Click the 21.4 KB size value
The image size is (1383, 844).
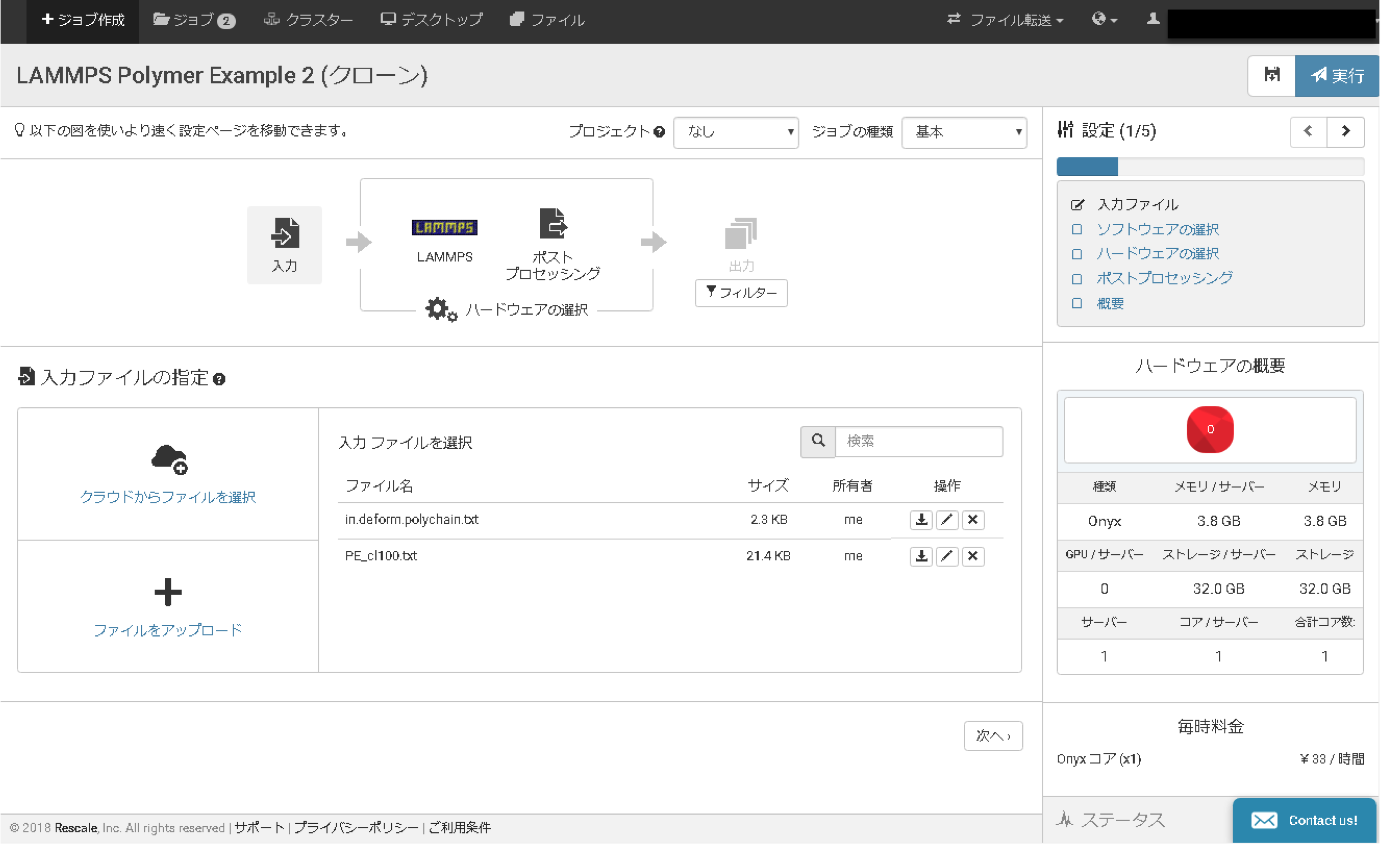pyautogui.click(x=768, y=556)
